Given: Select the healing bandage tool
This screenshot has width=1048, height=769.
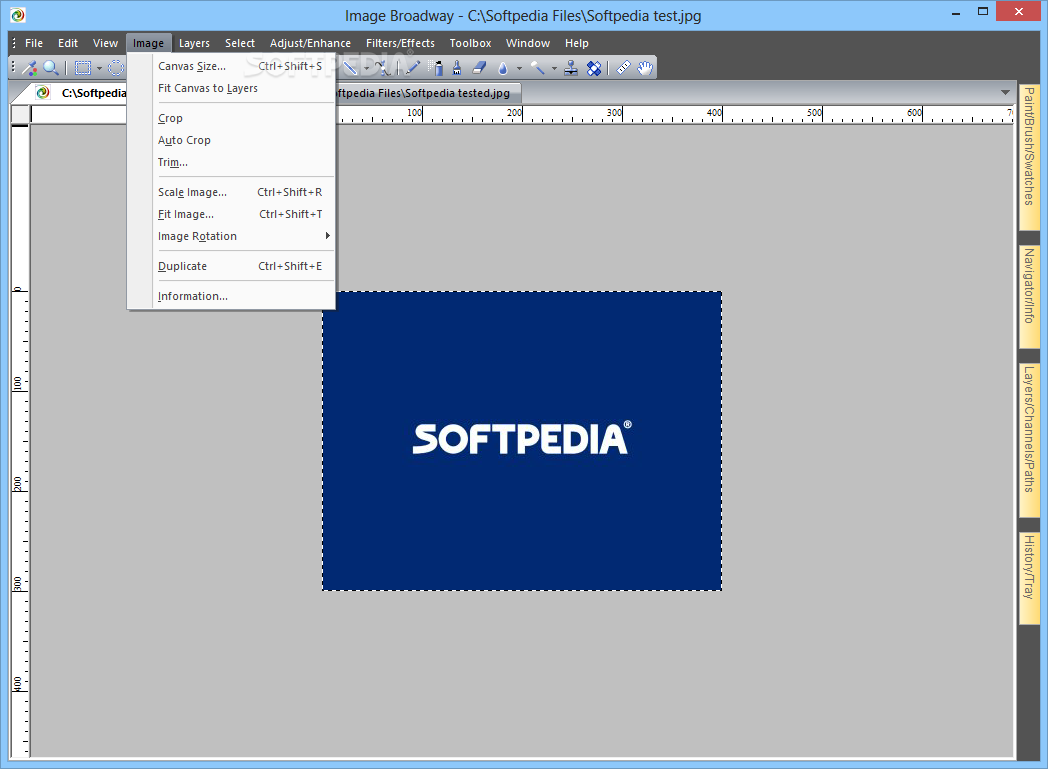Looking at the screenshot, I should click(594, 67).
